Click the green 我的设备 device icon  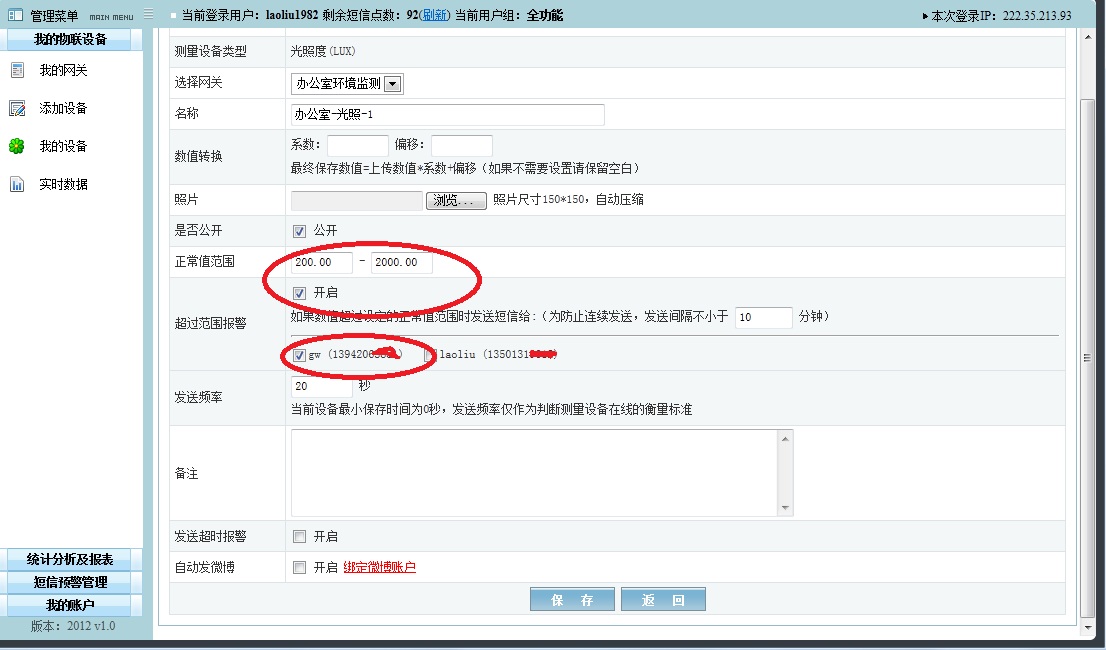coord(17,146)
